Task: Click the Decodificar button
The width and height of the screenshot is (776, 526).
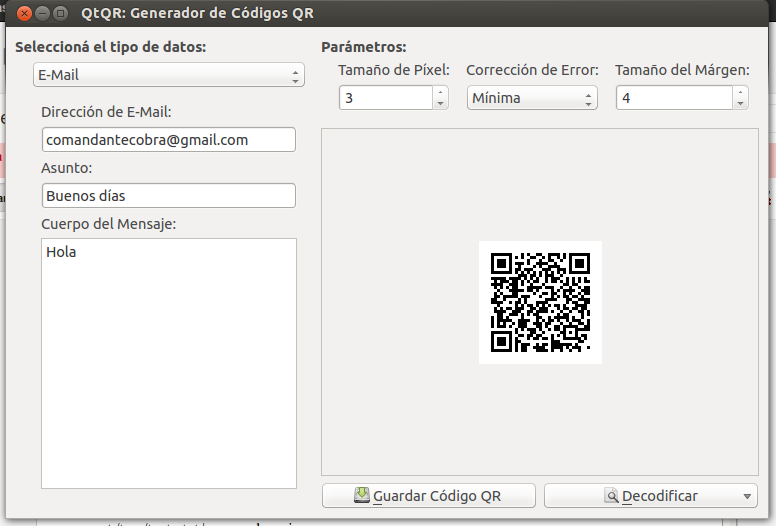Action: click(x=651, y=496)
